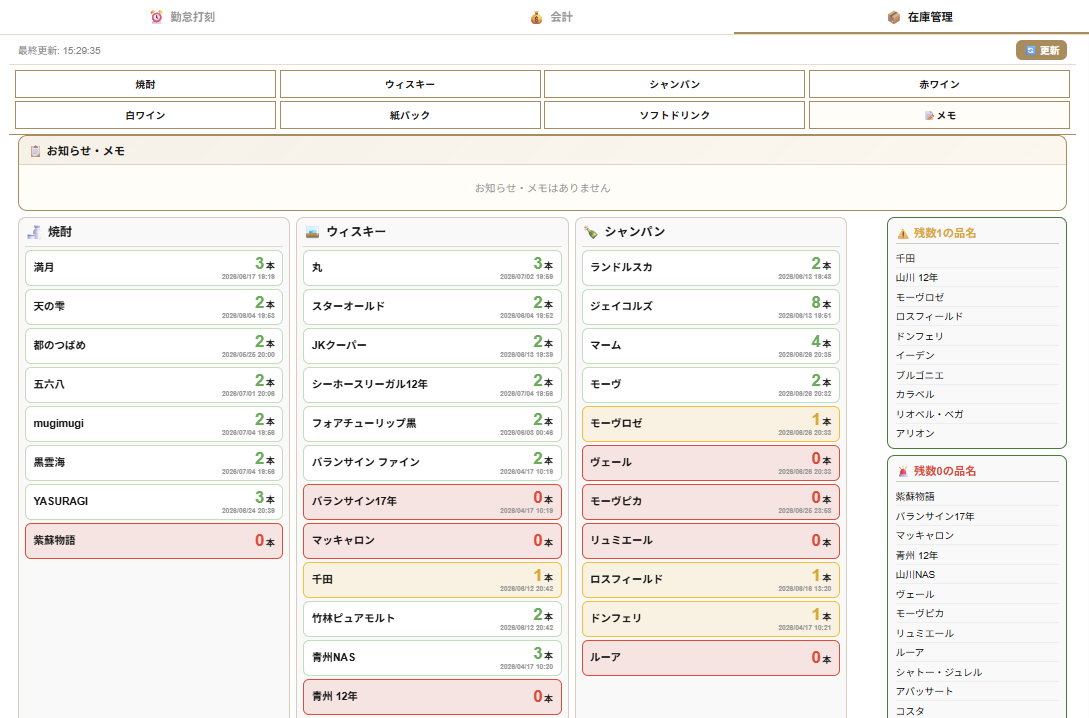Click the refresh icon in 更新 button
Image resolution: width=1089 pixels, height=718 pixels.
[x=1031, y=51]
